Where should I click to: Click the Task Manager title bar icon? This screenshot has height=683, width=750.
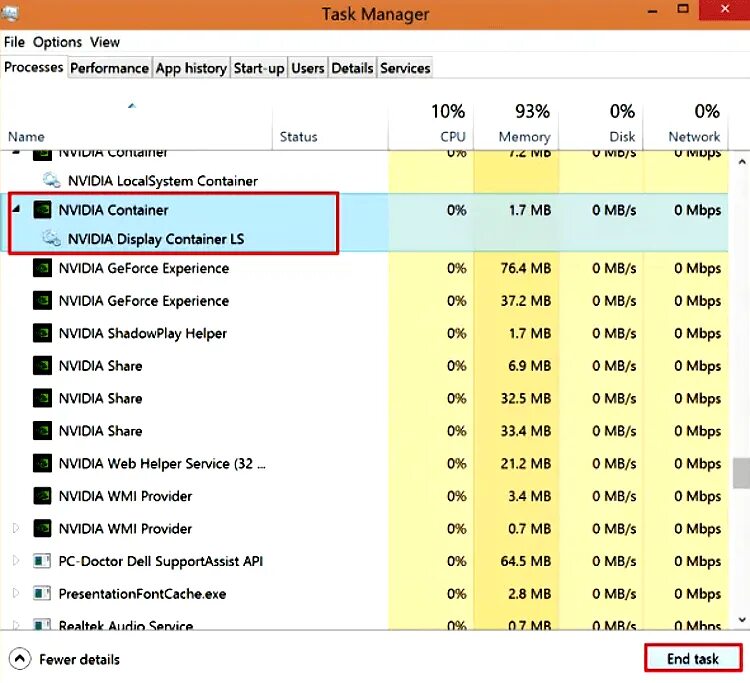9,13
